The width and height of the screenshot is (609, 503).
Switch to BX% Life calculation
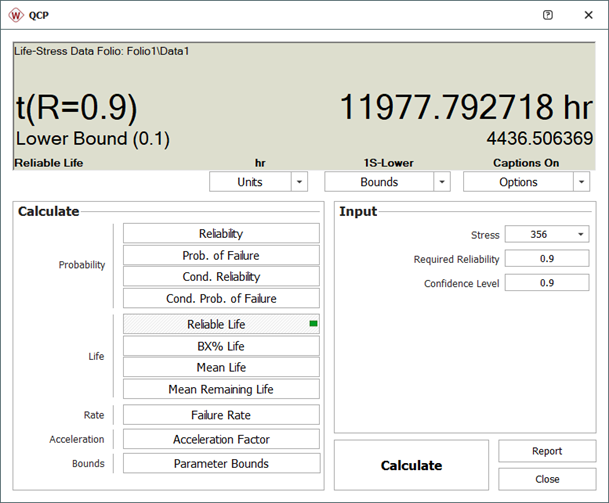(x=221, y=346)
